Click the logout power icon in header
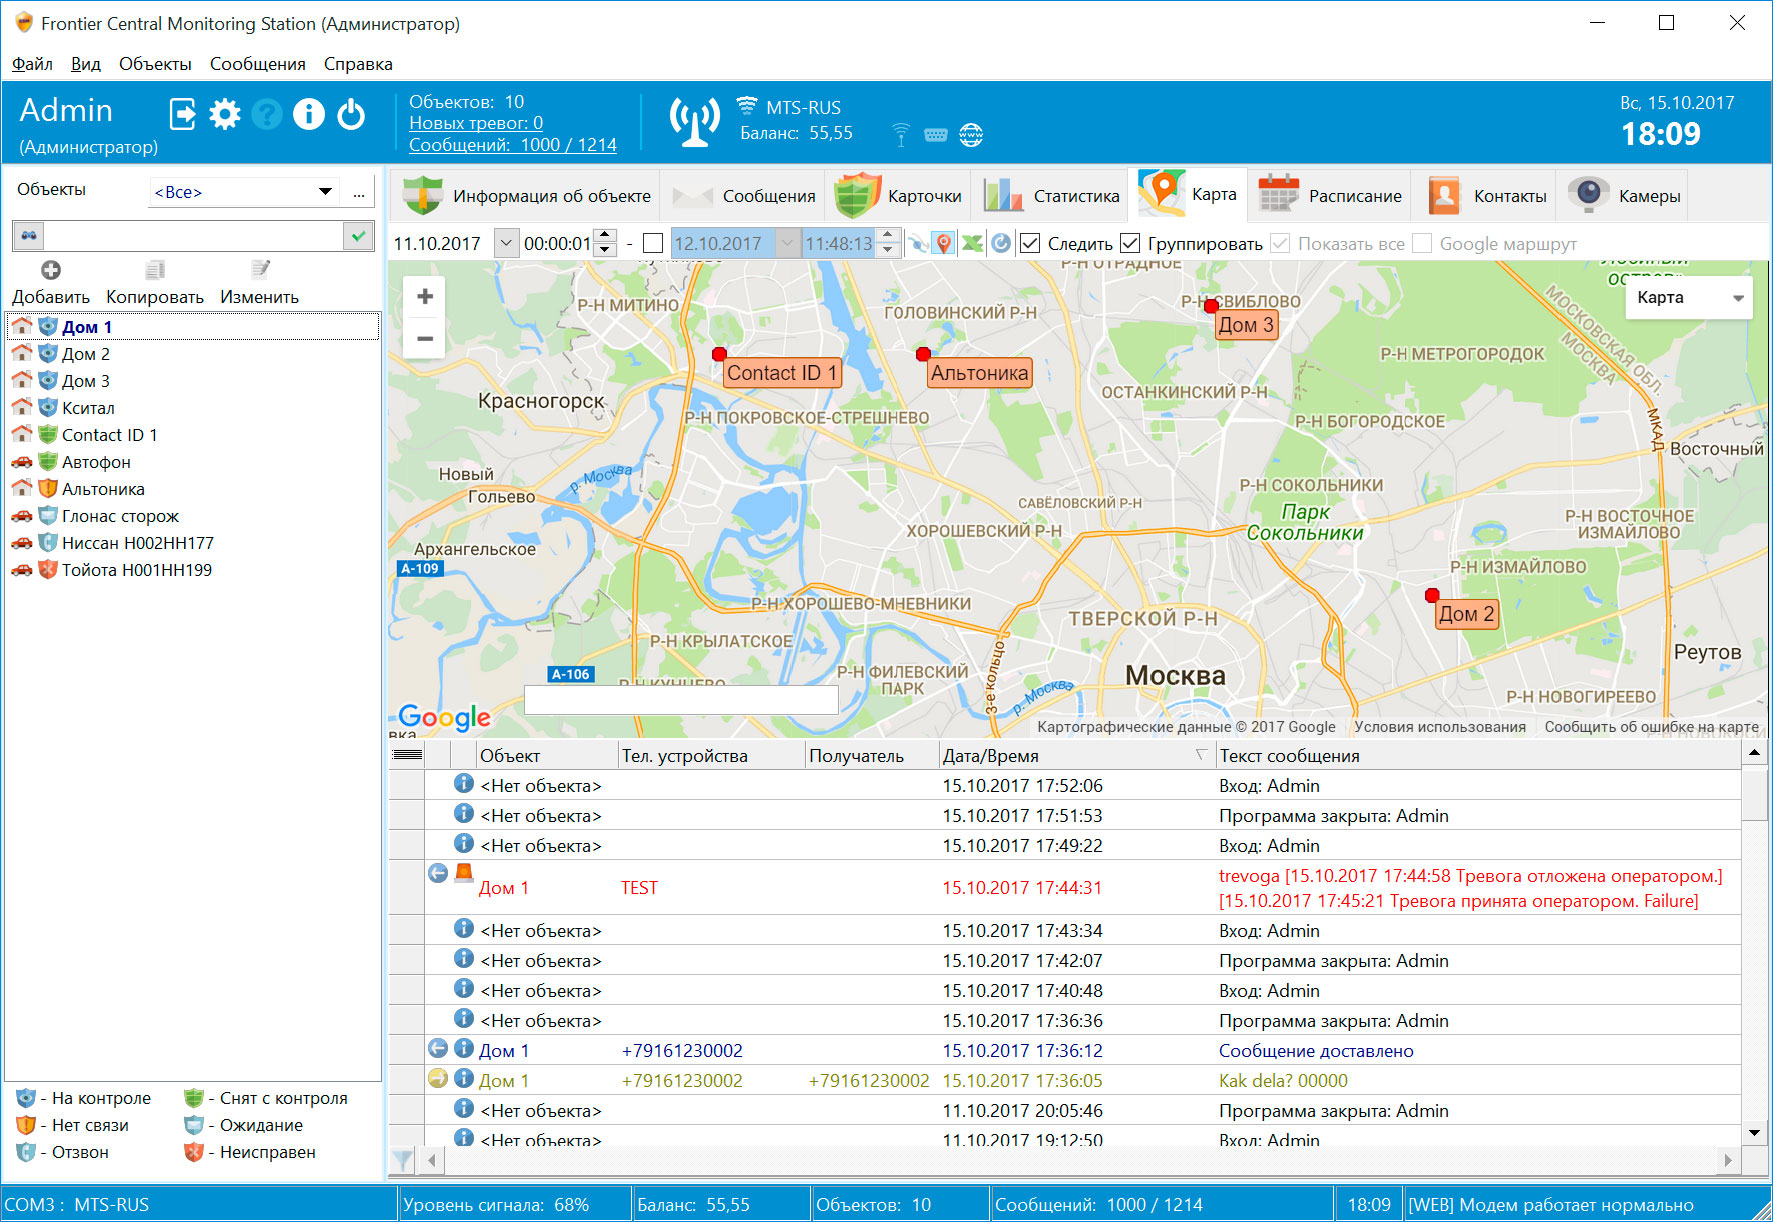1773x1222 pixels. (351, 114)
